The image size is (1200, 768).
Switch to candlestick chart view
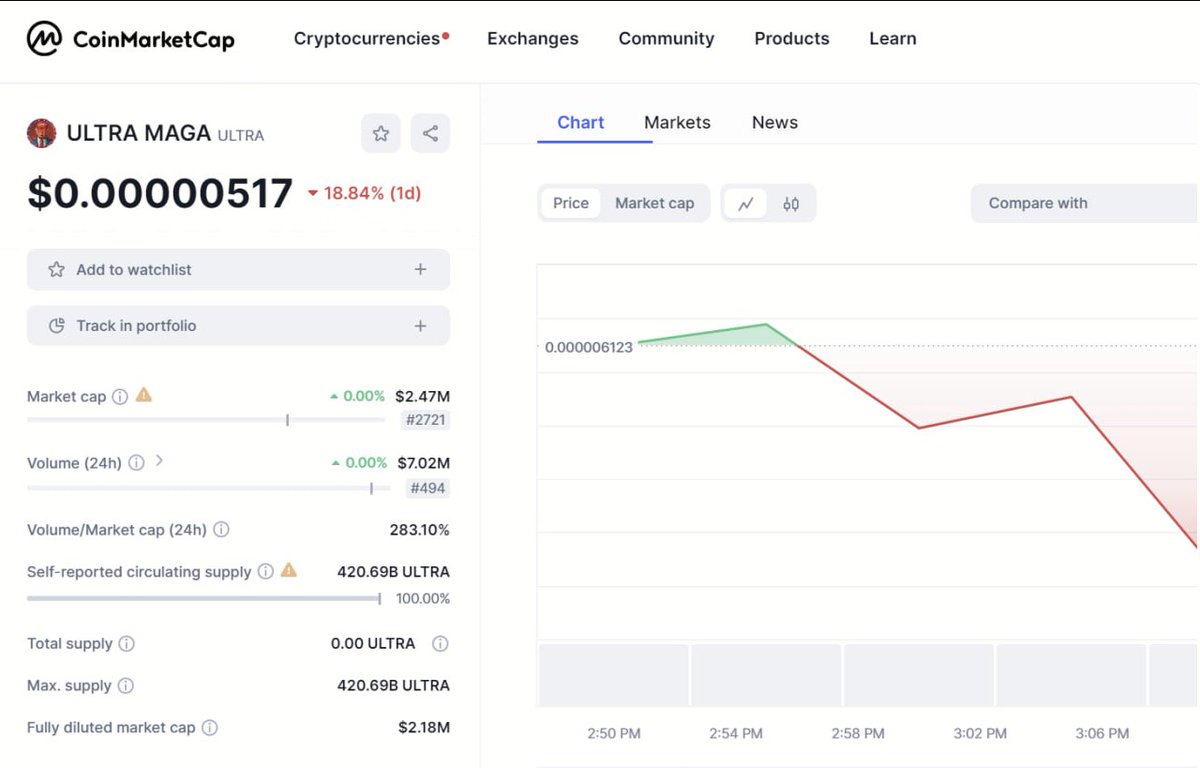[791, 203]
